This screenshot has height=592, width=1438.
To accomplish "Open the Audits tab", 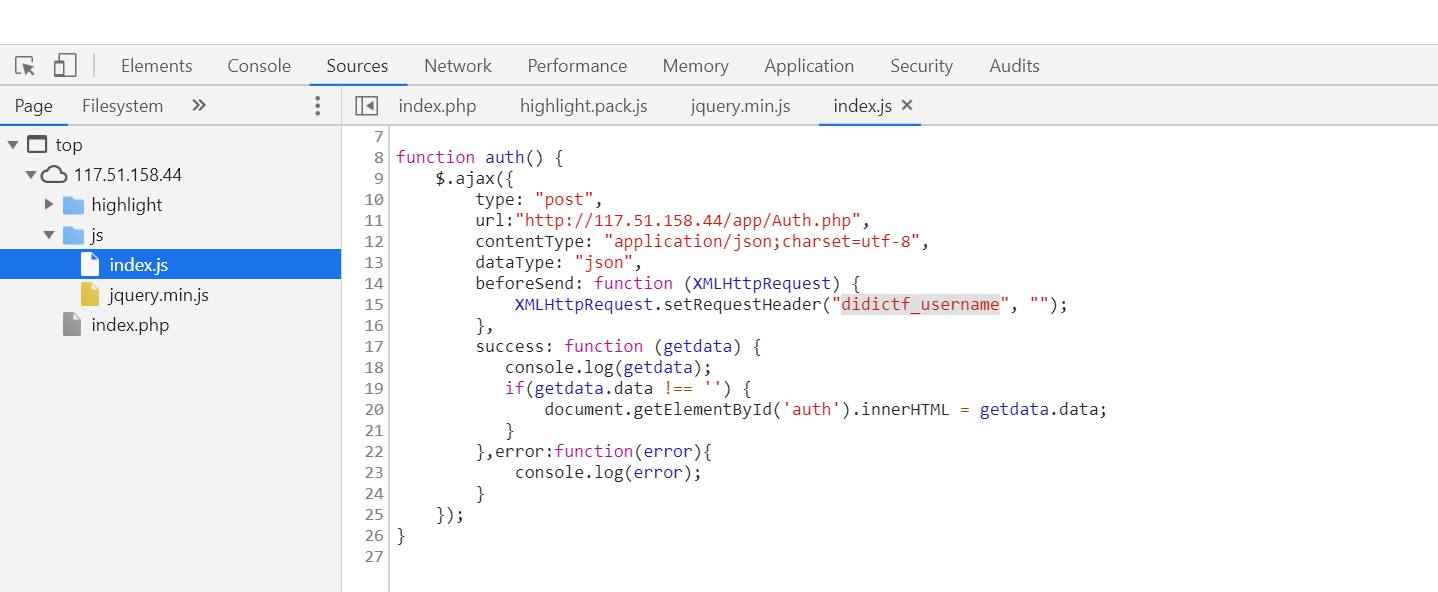I will [1014, 66].
